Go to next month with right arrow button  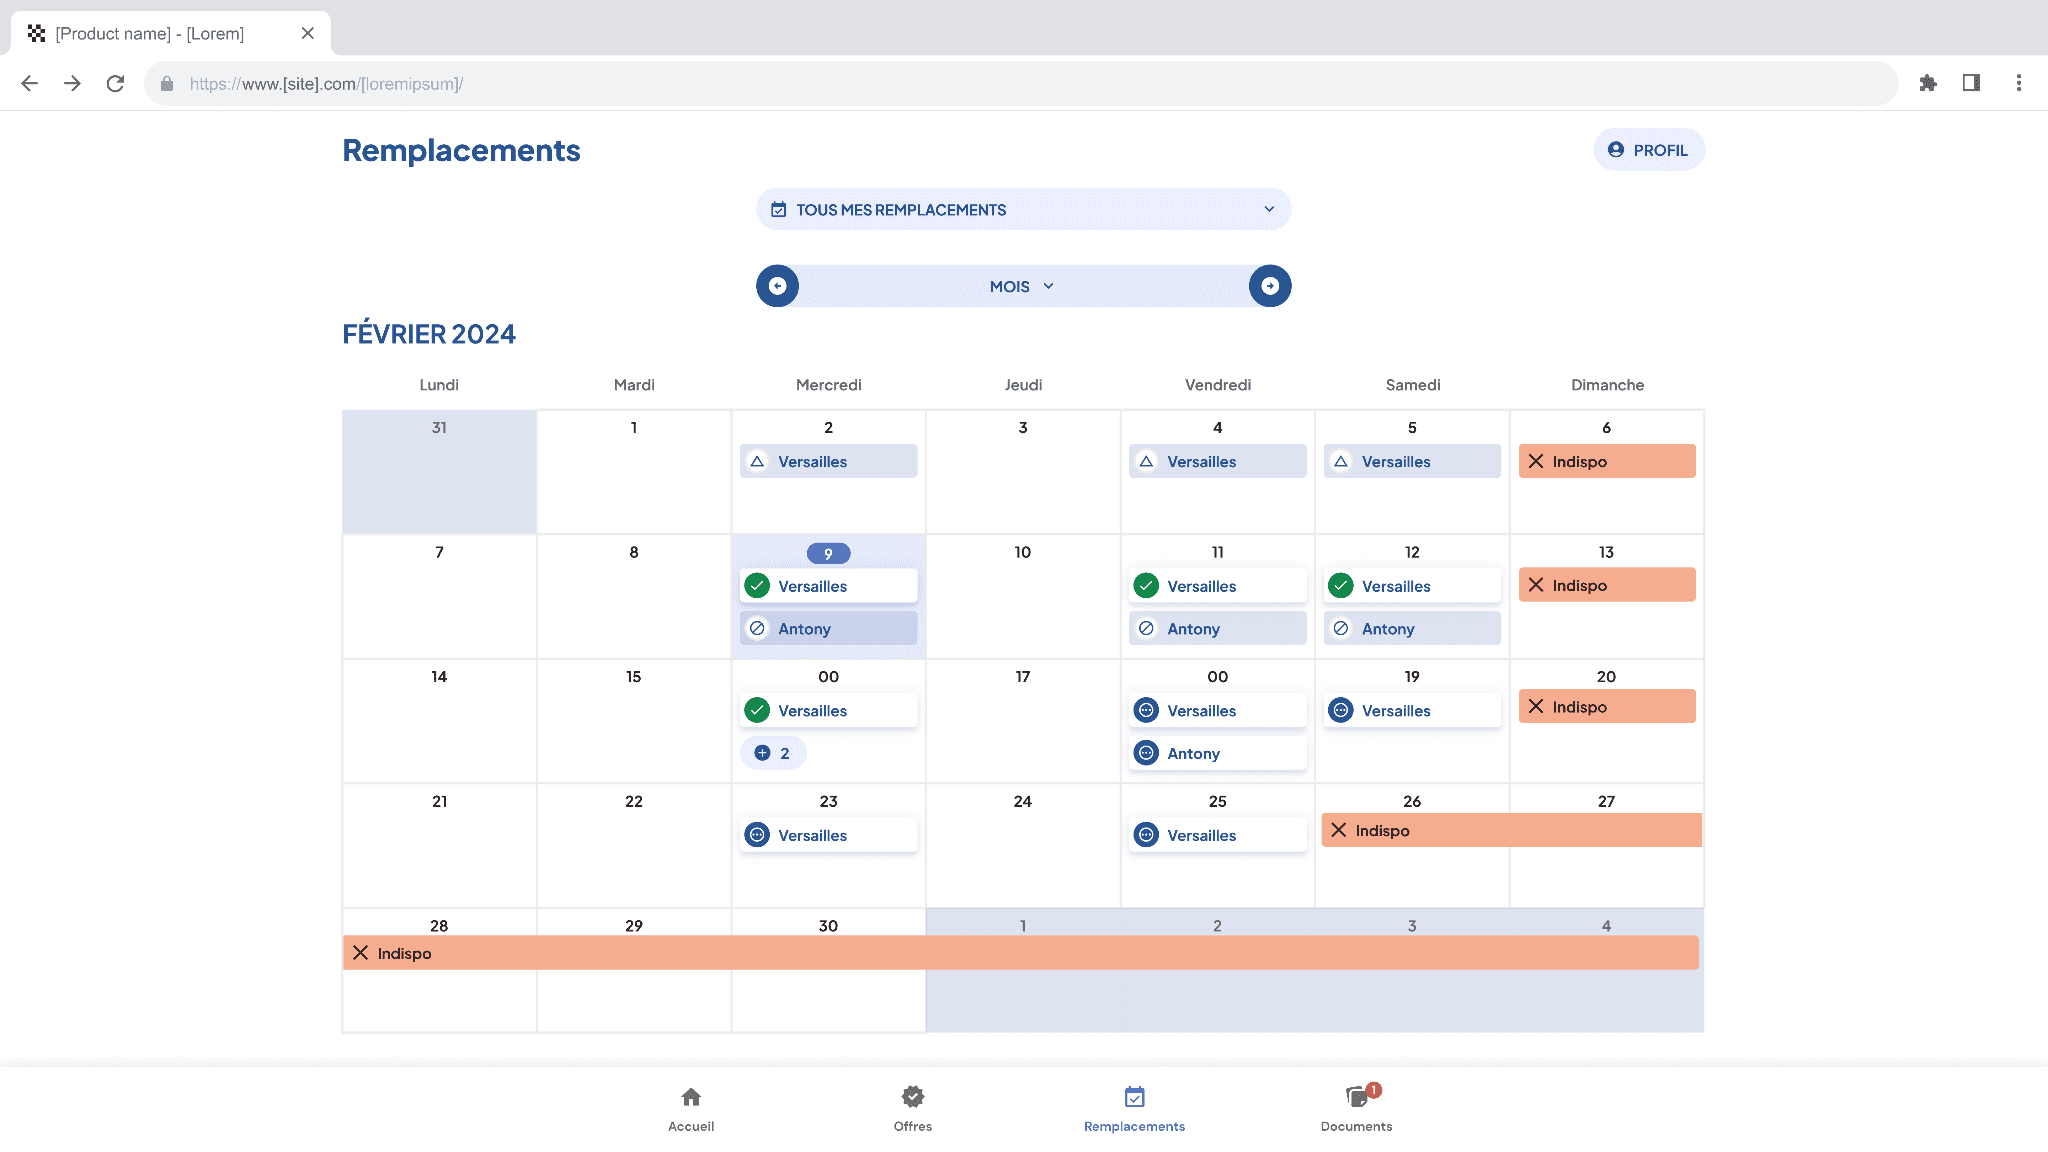pos(1269,286)
